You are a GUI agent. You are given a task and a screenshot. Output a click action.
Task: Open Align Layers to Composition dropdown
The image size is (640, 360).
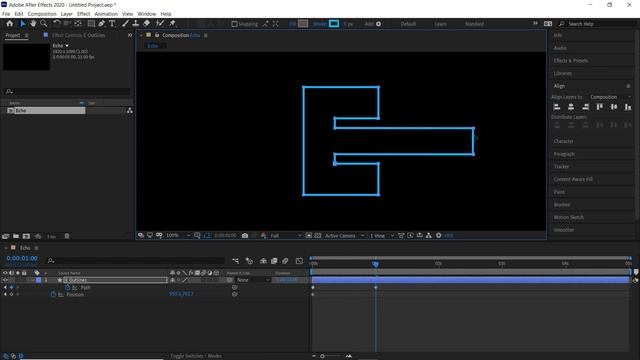[611, 97]
